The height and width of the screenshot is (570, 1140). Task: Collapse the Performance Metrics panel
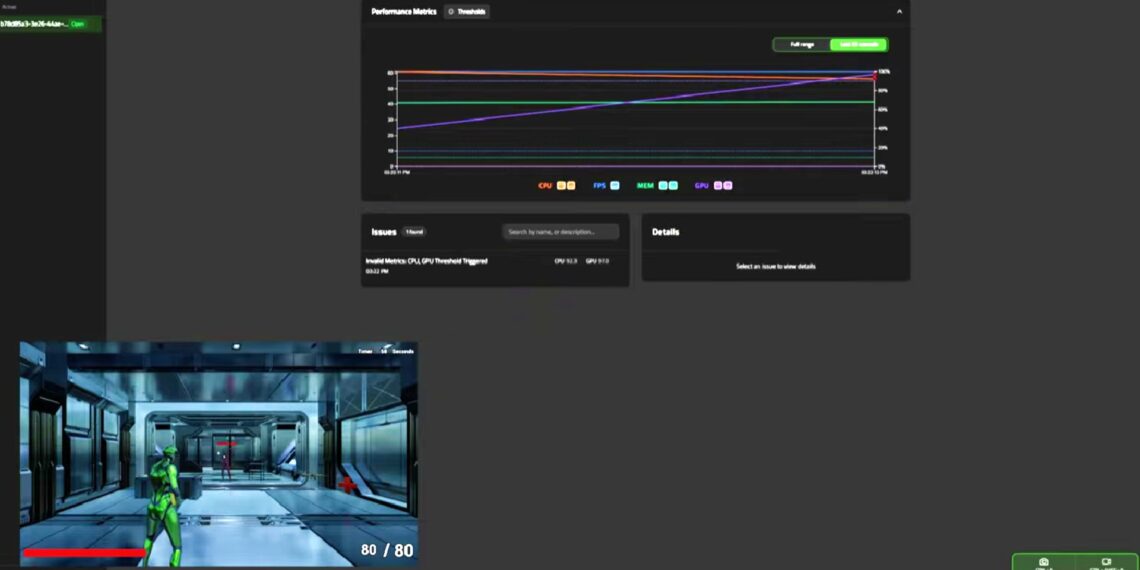coord(899,12)
